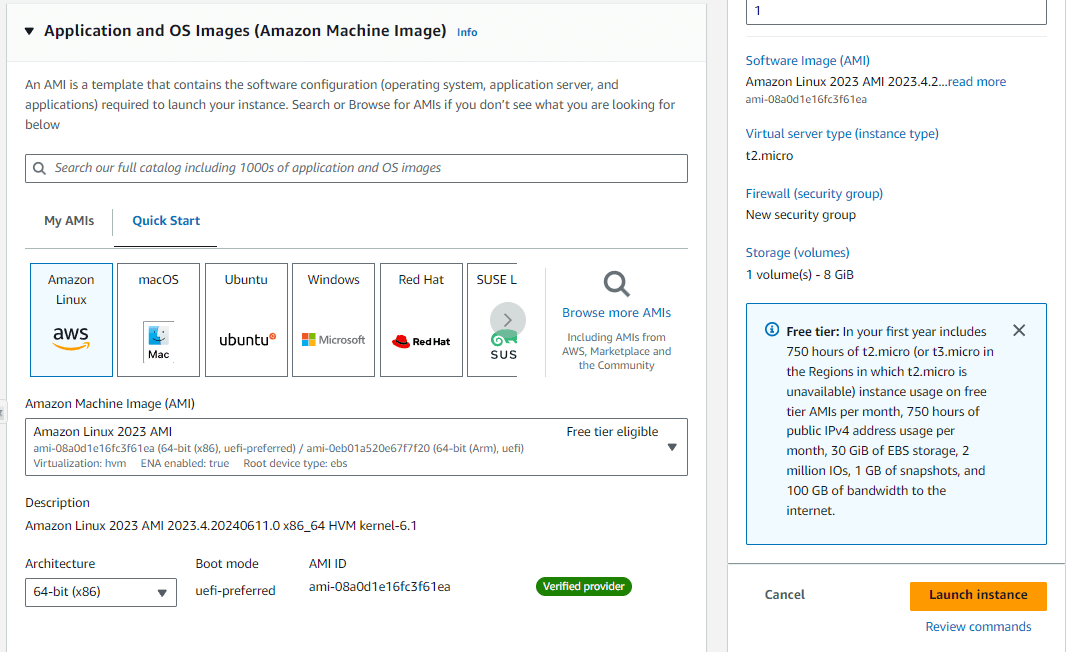Screen dimensions: 1066x652
Task: Select the Red Hat AMI tile
Action: pyautogui.click(x=422, y=320)
